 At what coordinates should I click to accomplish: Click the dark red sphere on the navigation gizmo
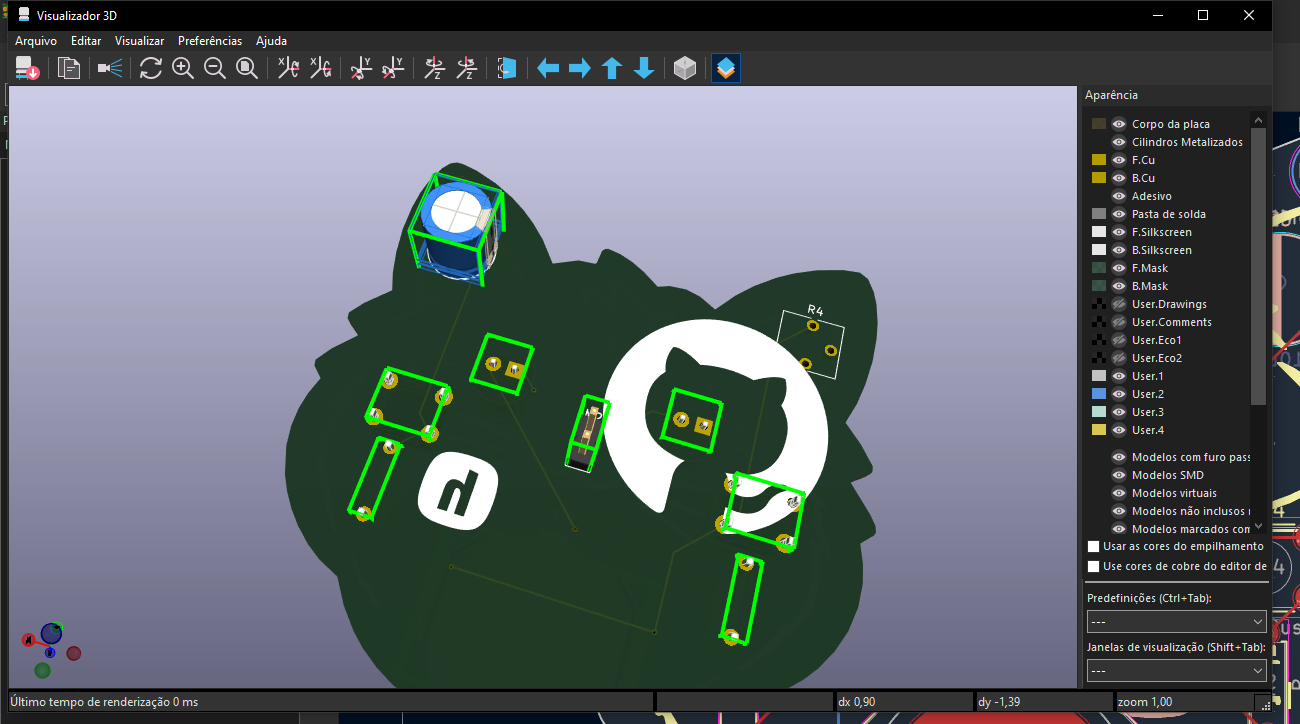74,653
